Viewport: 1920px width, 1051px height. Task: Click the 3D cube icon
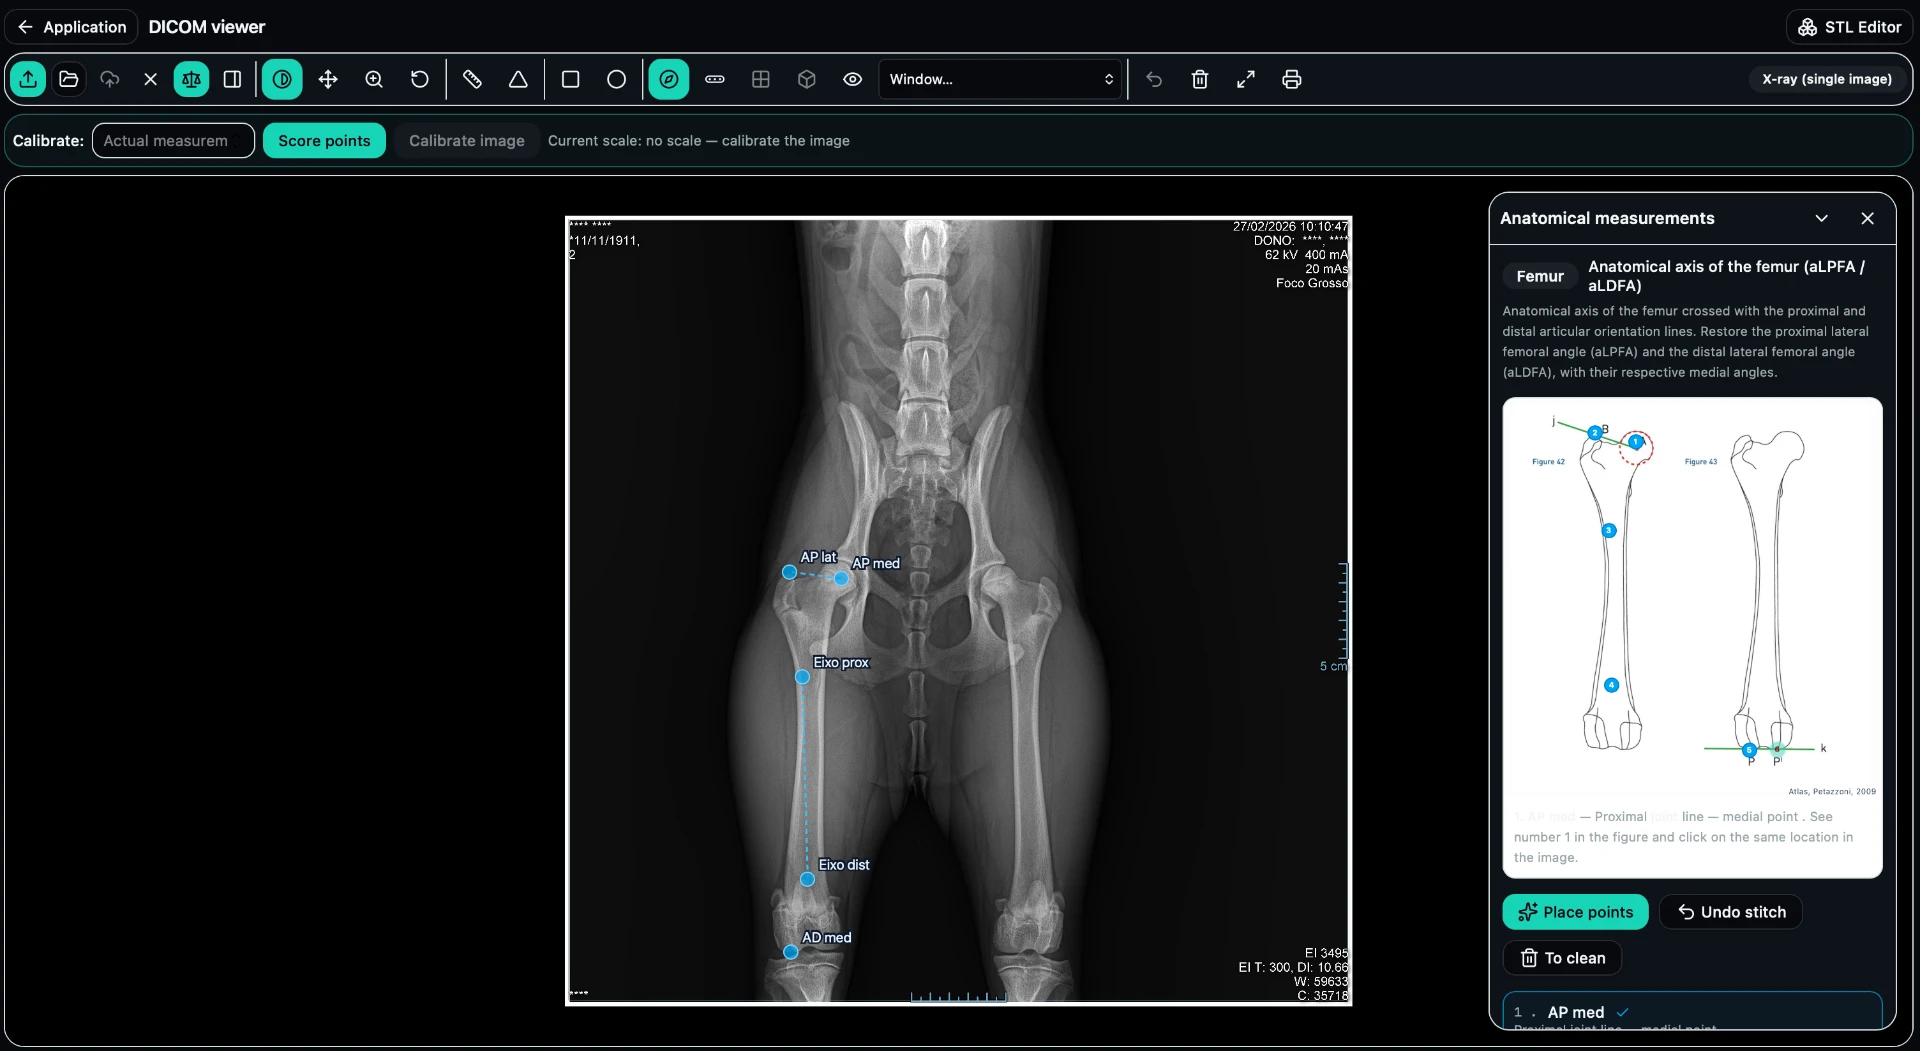pyautogui.click(x=807, y=79)
